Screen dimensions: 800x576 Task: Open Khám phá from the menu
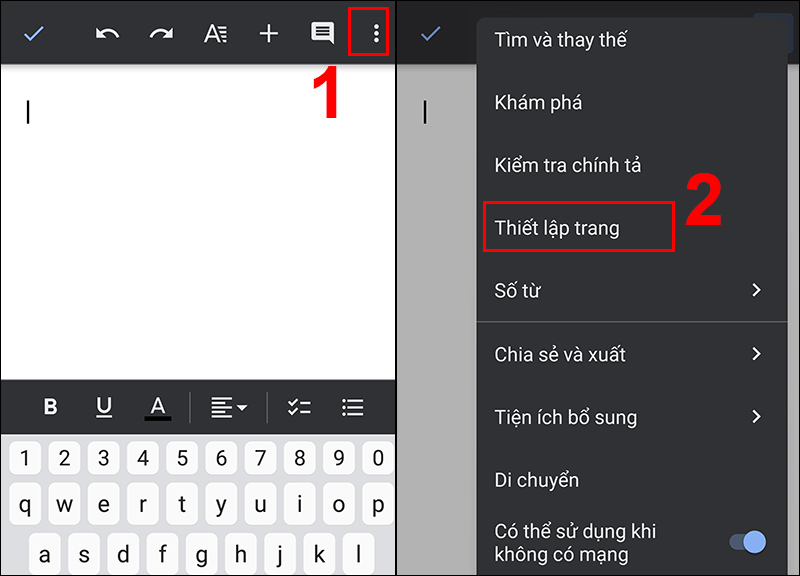(632, 103)
